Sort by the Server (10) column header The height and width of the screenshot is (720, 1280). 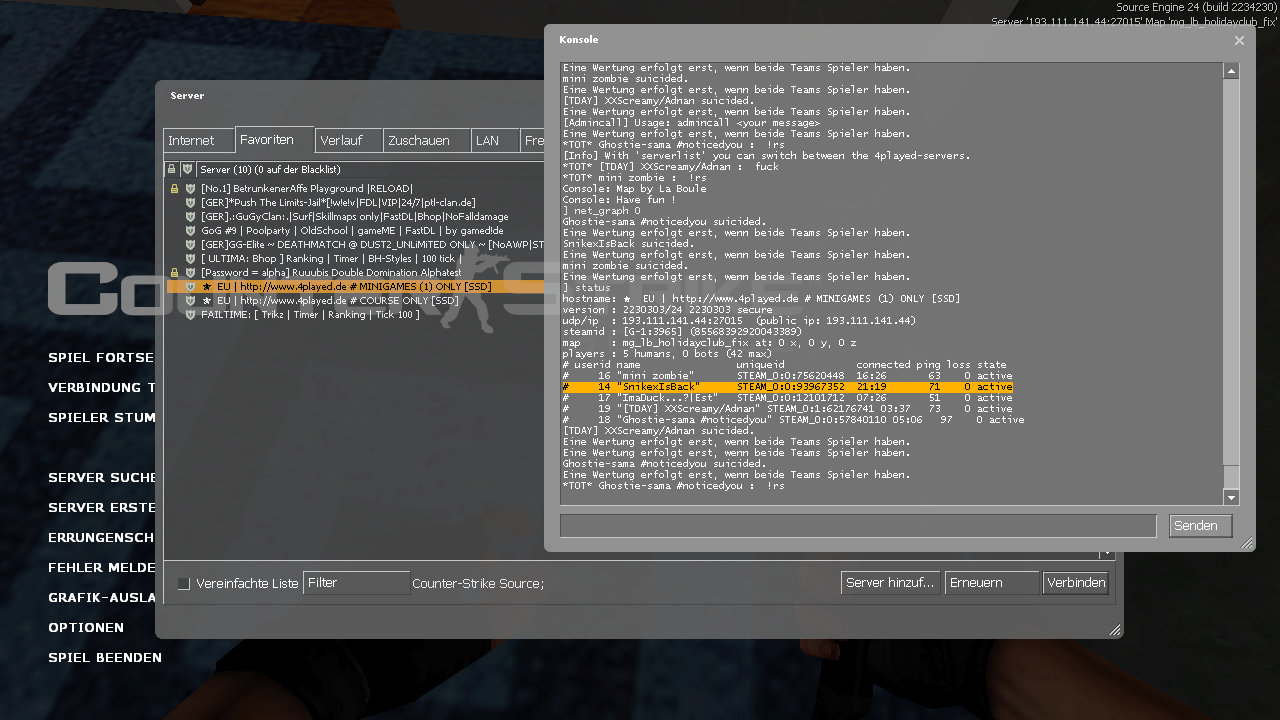pos(369,170)
